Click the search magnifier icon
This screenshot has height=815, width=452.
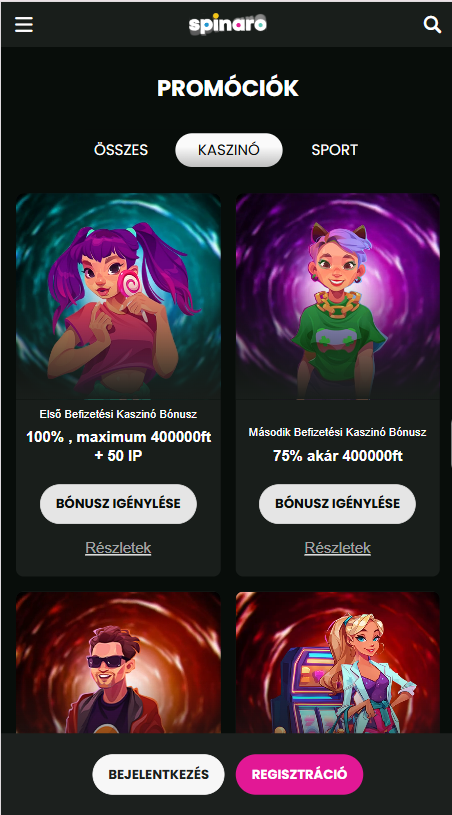(x=432, y=24)
